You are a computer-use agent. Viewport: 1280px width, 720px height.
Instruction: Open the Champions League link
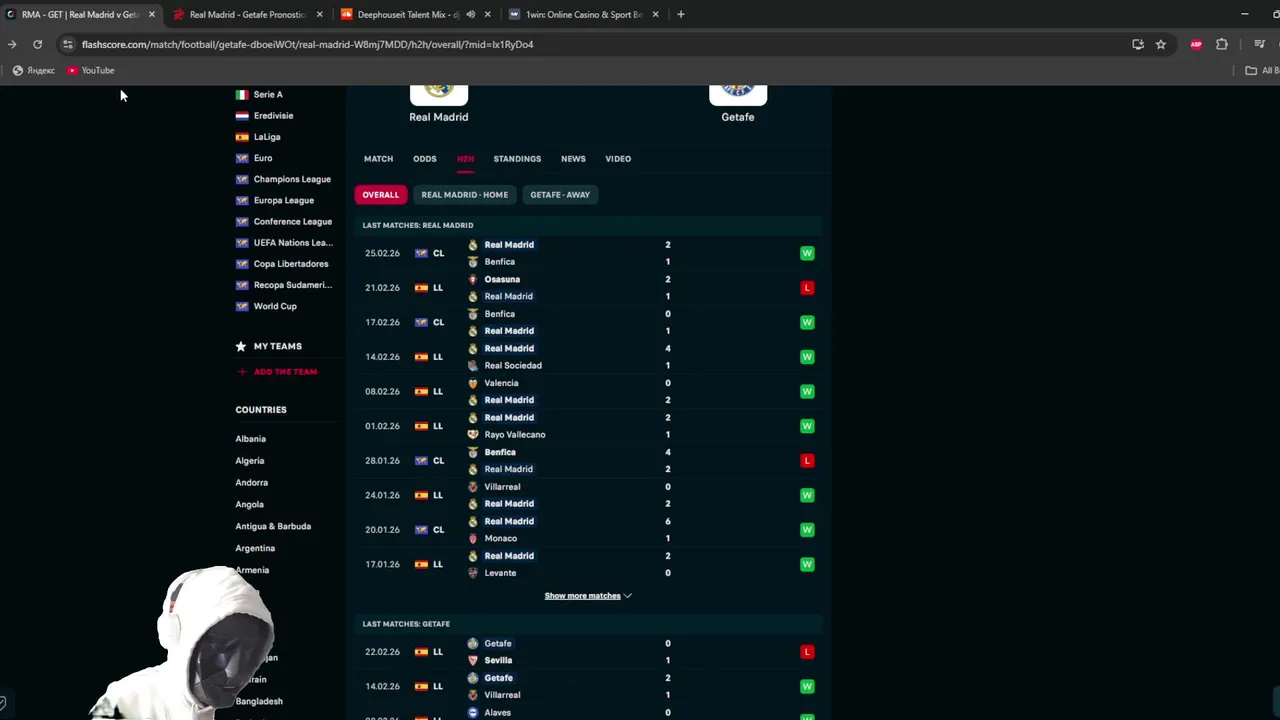pos(292,179)
